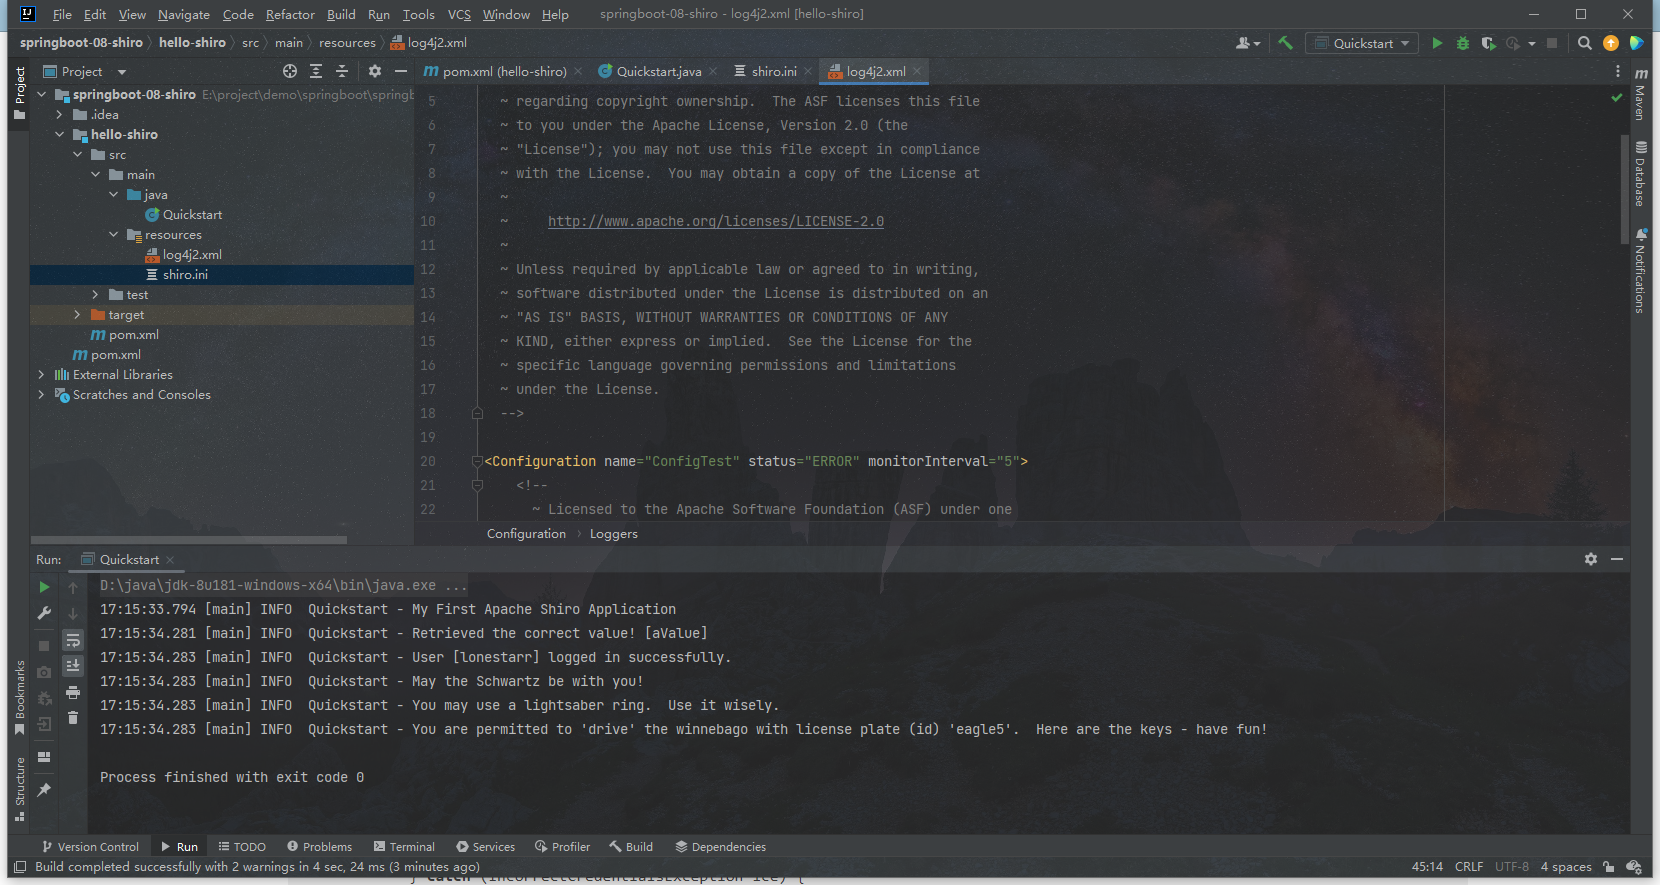Collapse hello-shiro module node
This screenshot has width=1660, height=885.
60,135
